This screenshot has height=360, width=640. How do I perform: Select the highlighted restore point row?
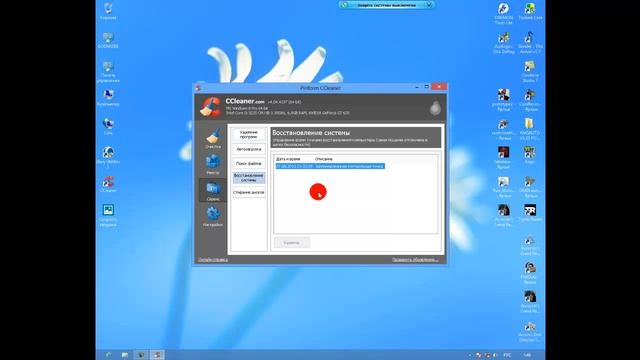click(x=330, y=166)
